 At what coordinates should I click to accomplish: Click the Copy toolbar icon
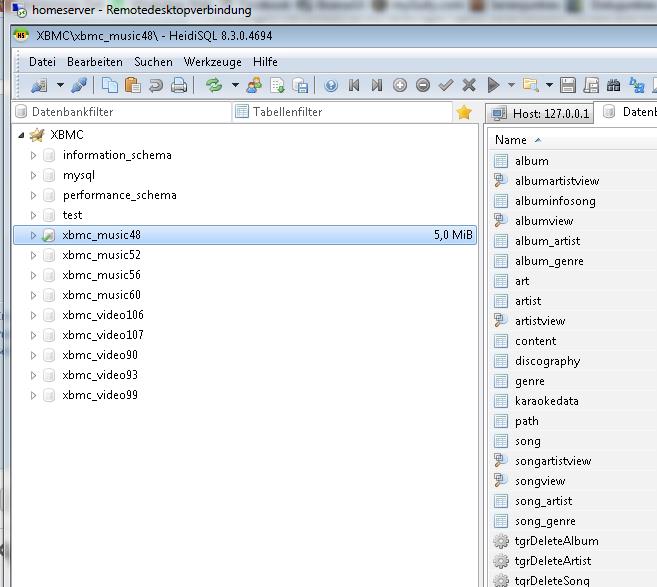click(x=110, y=85)
